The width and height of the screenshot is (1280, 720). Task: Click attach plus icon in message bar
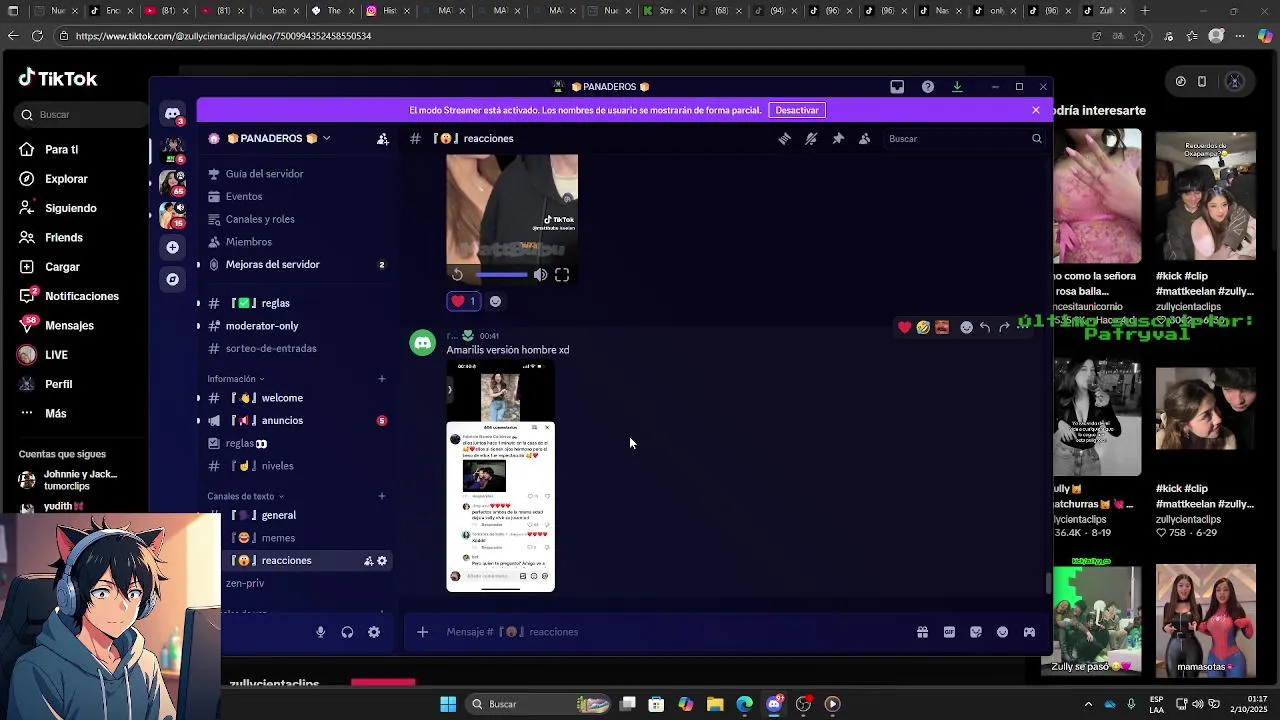(422, 632)
